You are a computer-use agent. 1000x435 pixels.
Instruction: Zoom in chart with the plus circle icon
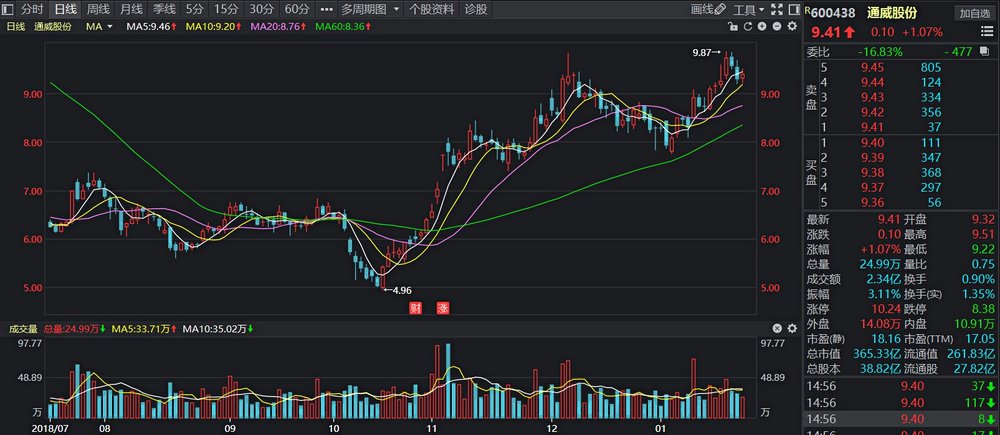(x=762, y=26)
